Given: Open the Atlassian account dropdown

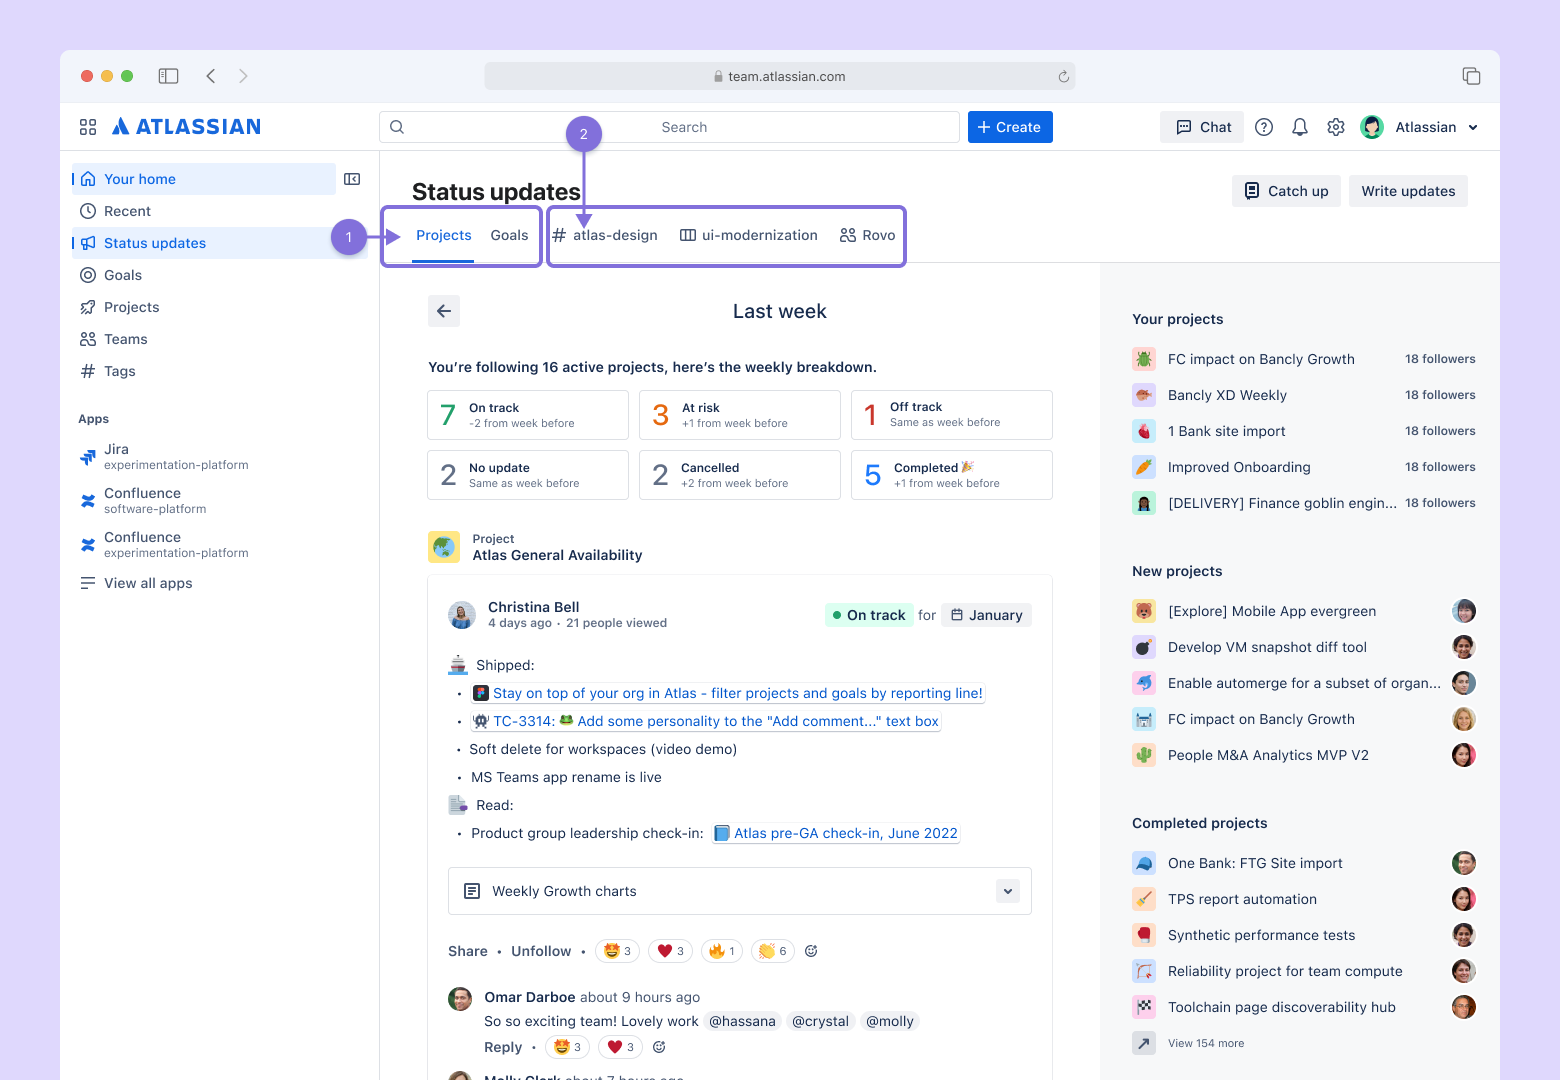Looking at the screenshot, I should 1420,126.
